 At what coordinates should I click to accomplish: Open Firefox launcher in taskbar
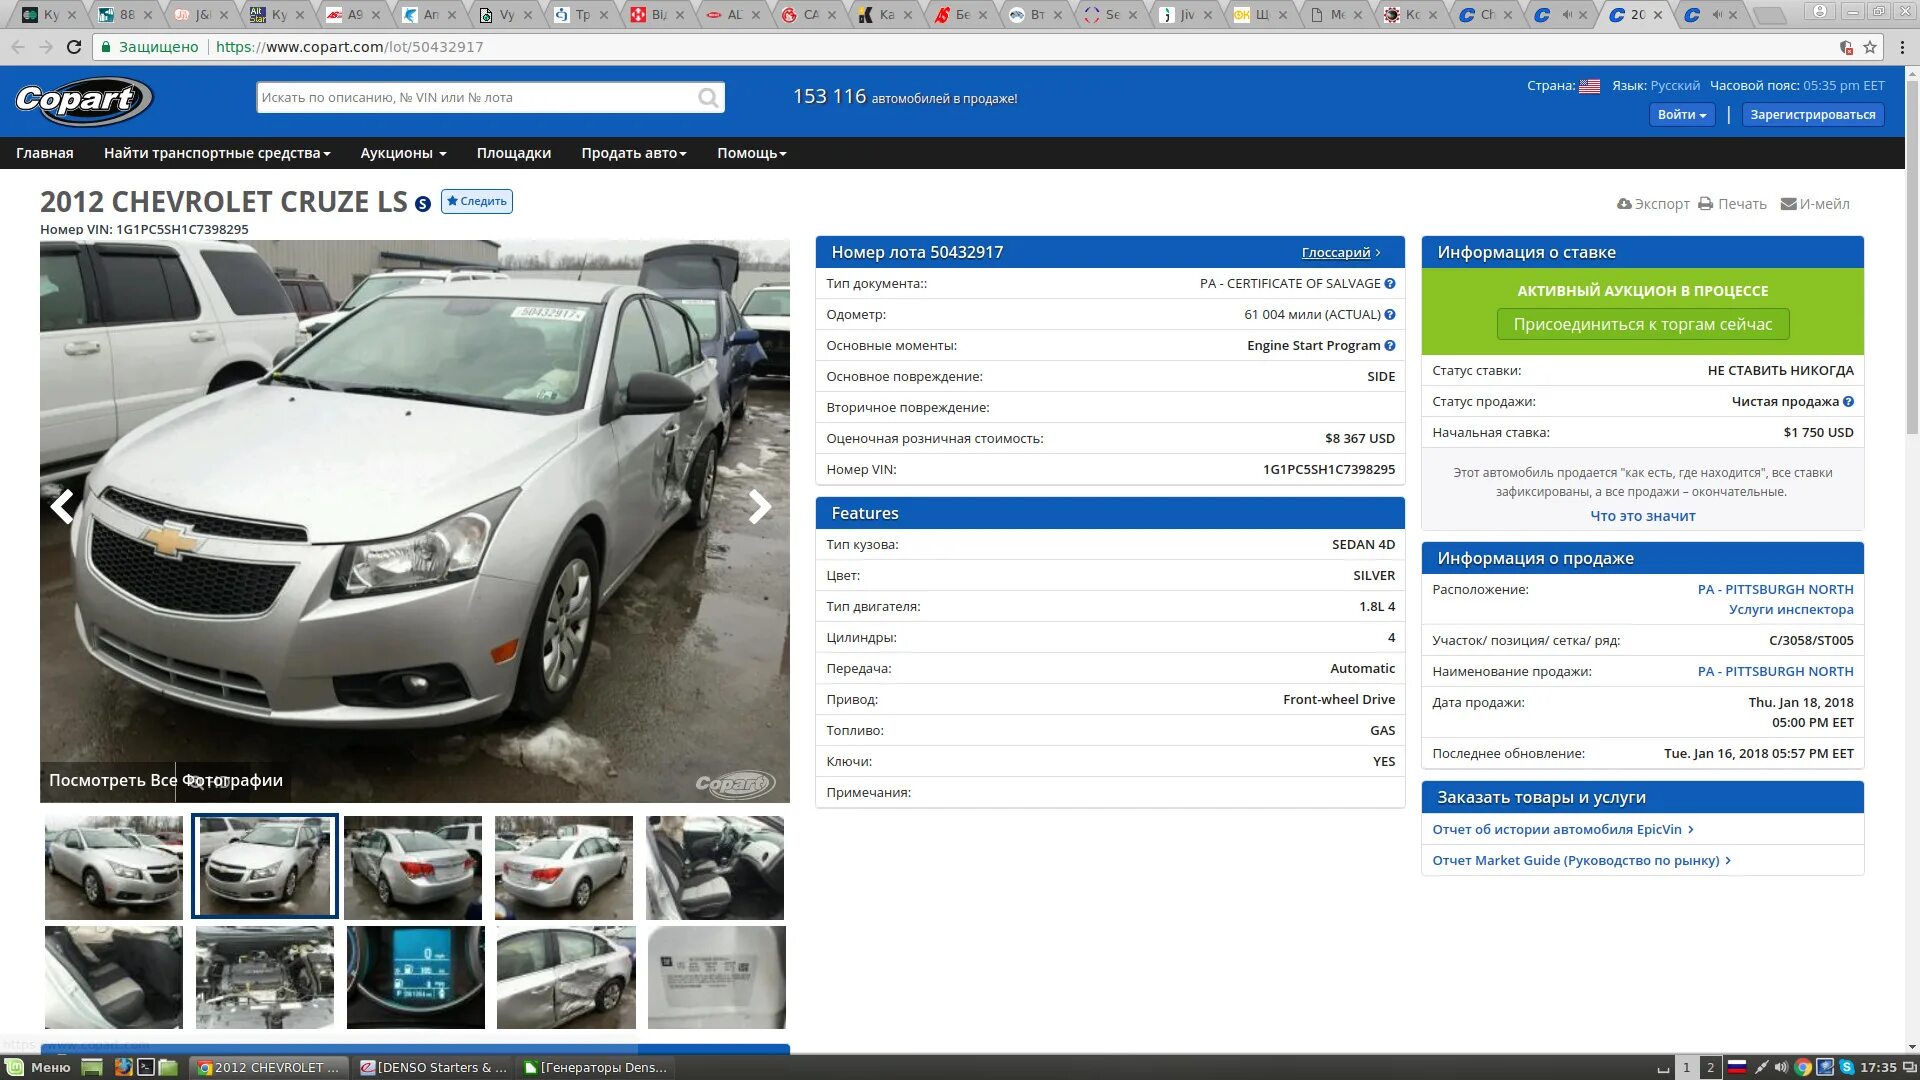(123, 1067)
